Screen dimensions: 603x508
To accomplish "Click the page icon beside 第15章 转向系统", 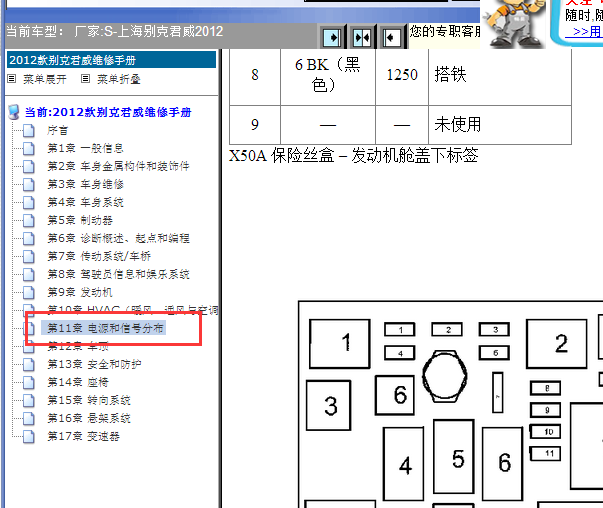I will [x=28, y=401].
